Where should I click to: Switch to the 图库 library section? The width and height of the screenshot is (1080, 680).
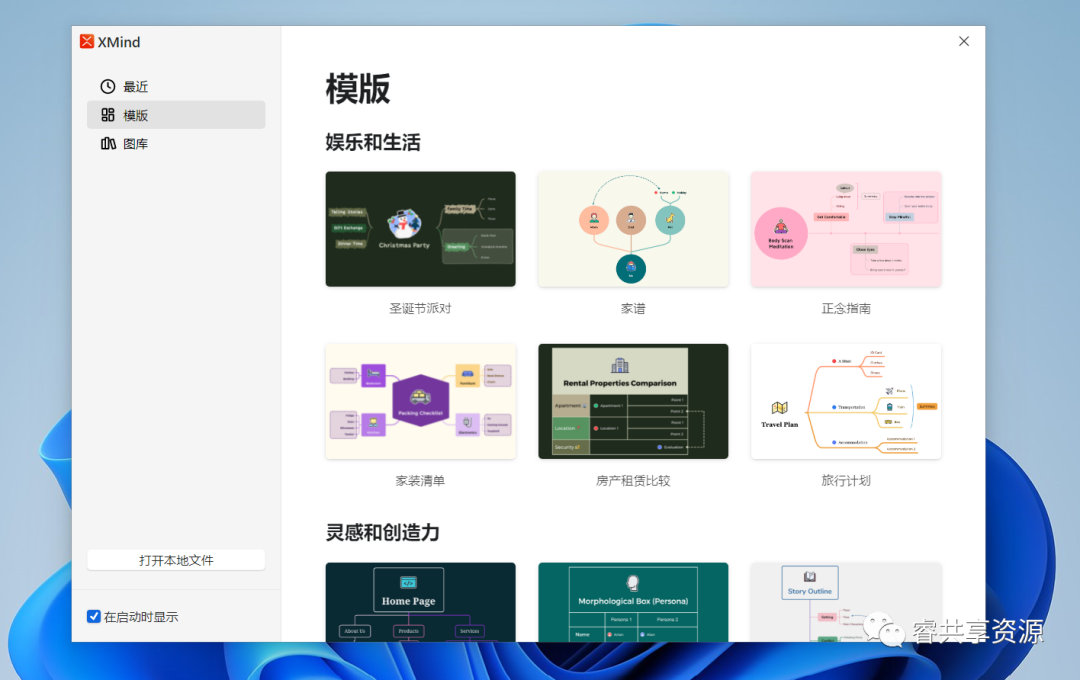click(176, 143)
